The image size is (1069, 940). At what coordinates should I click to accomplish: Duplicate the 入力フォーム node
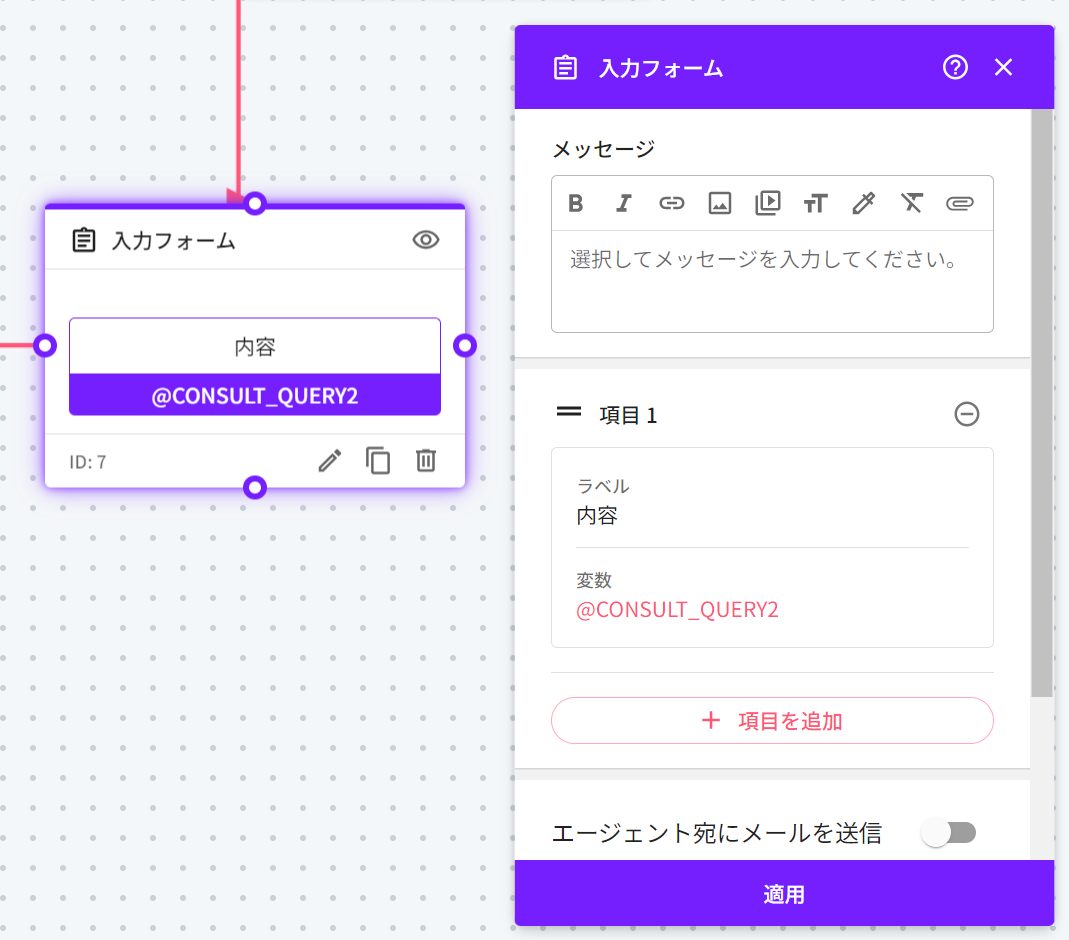coord(378,461)
